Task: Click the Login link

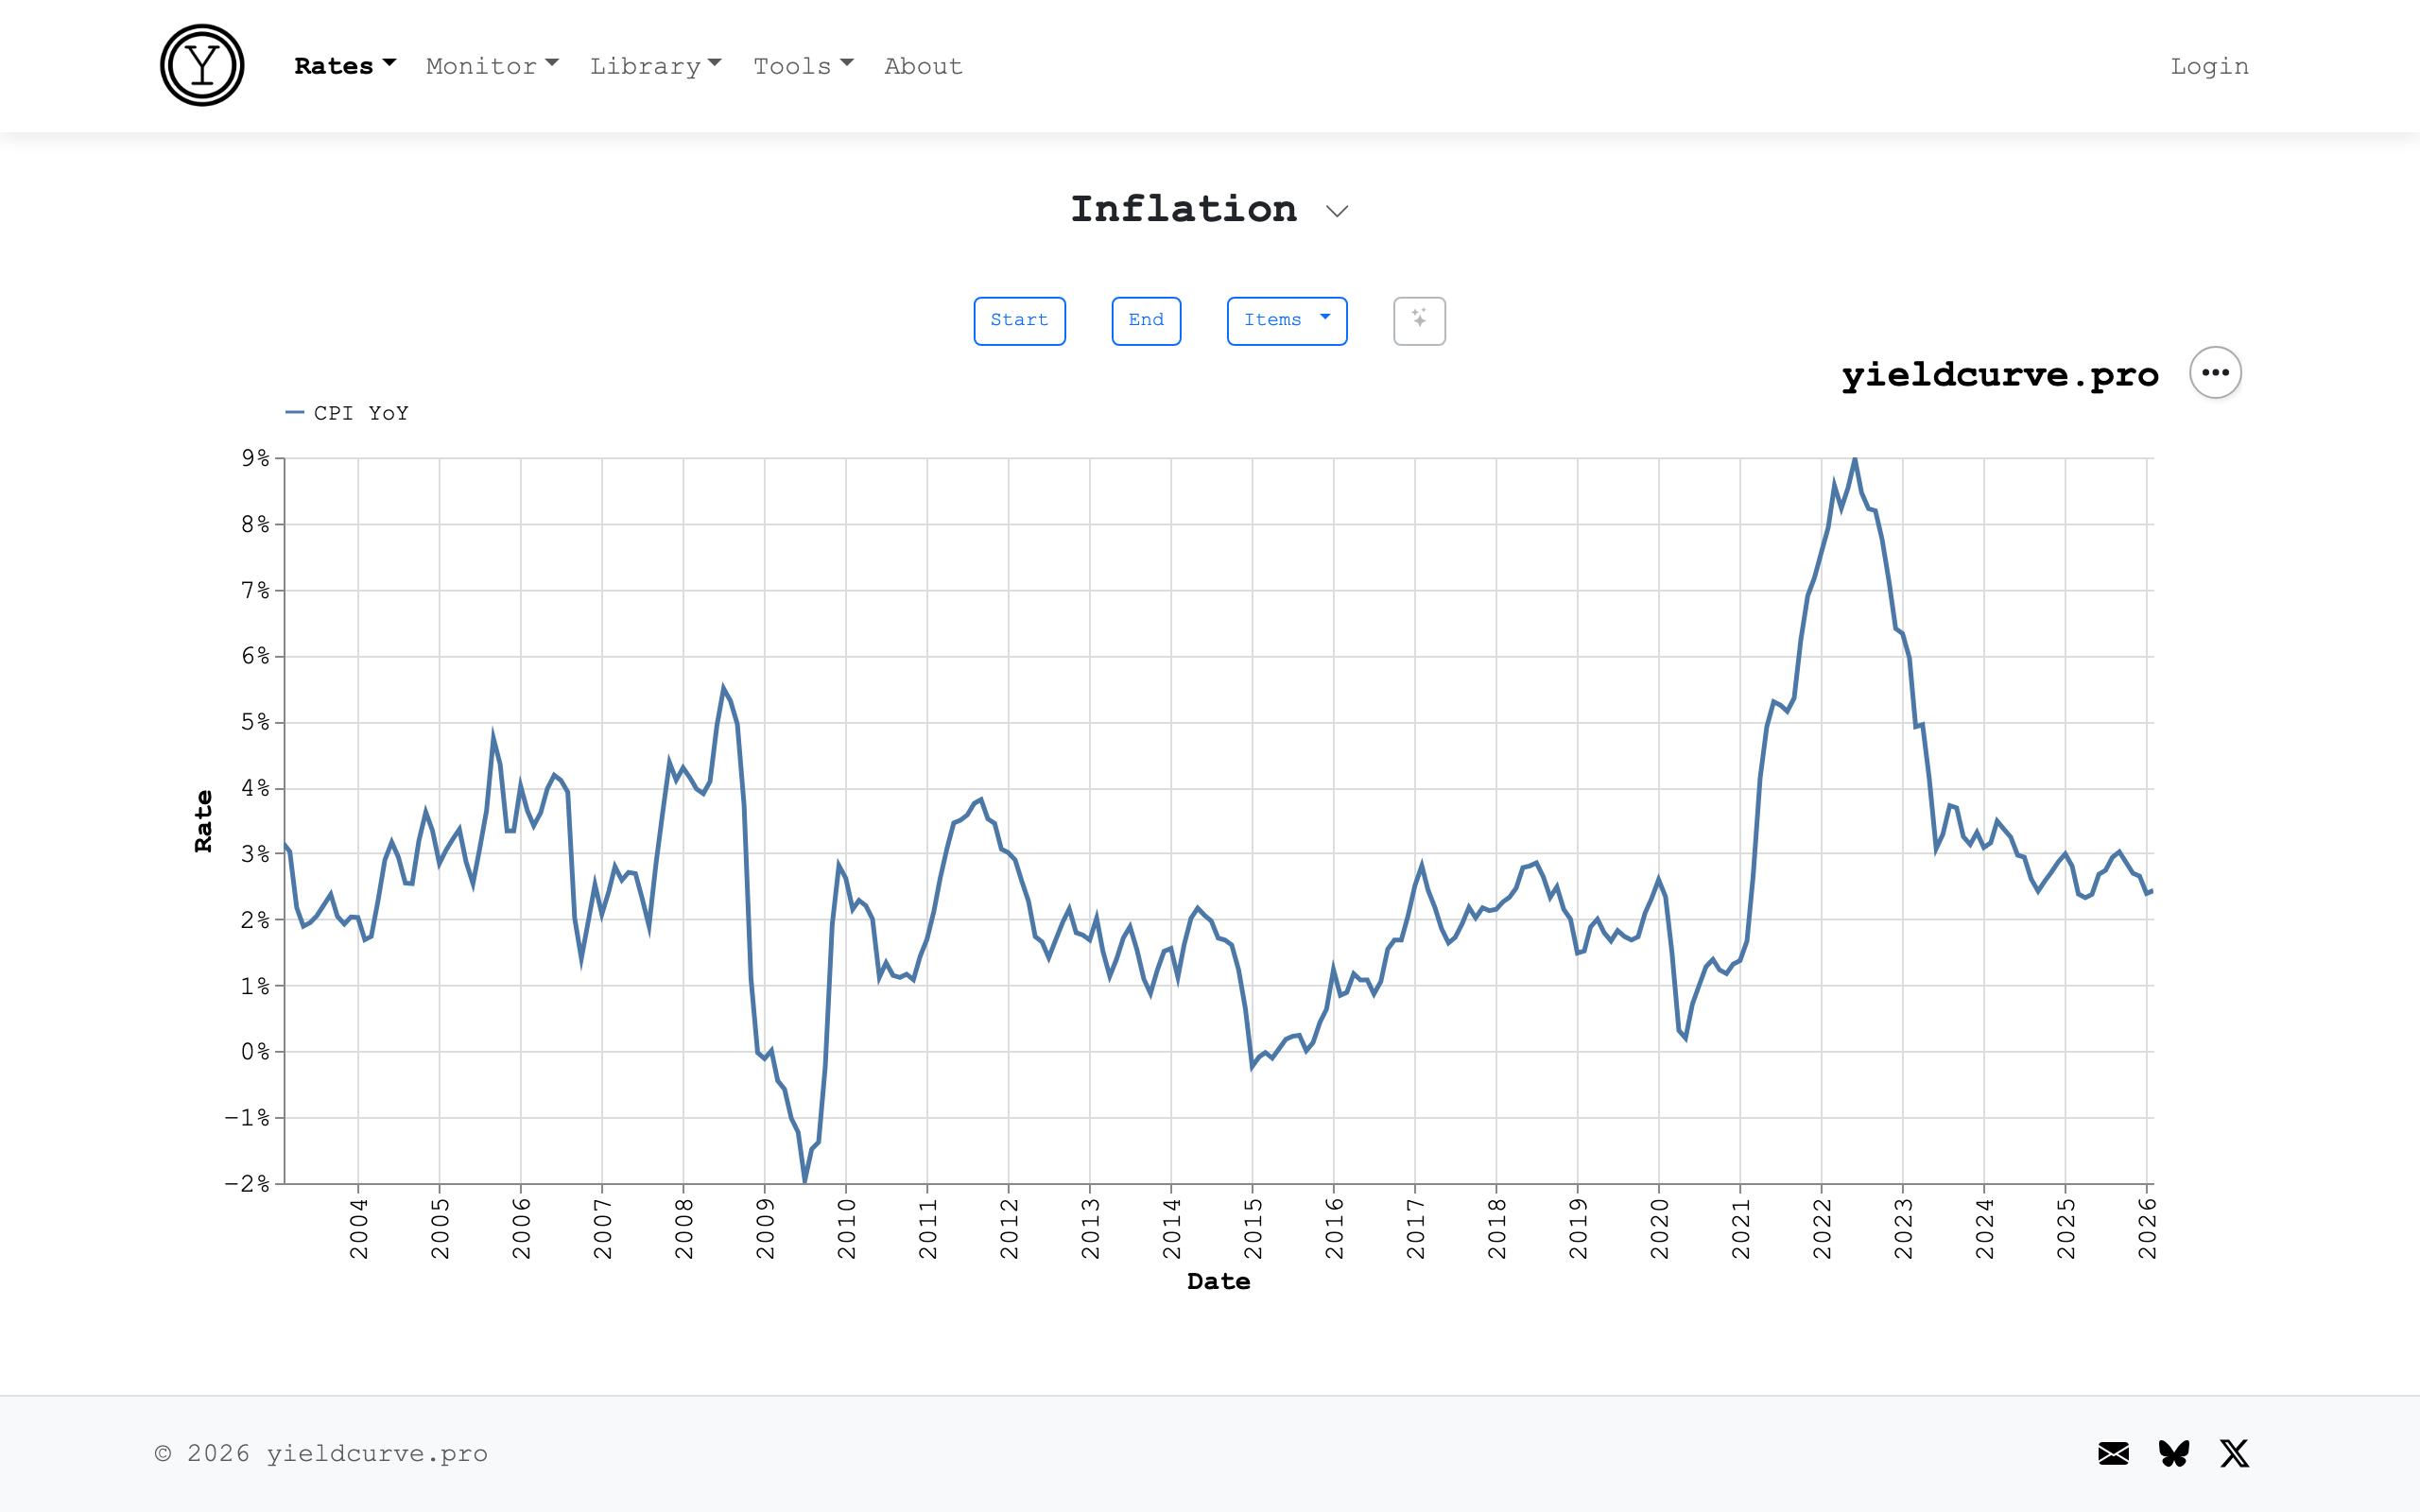Action: (x=2209, y=66)
